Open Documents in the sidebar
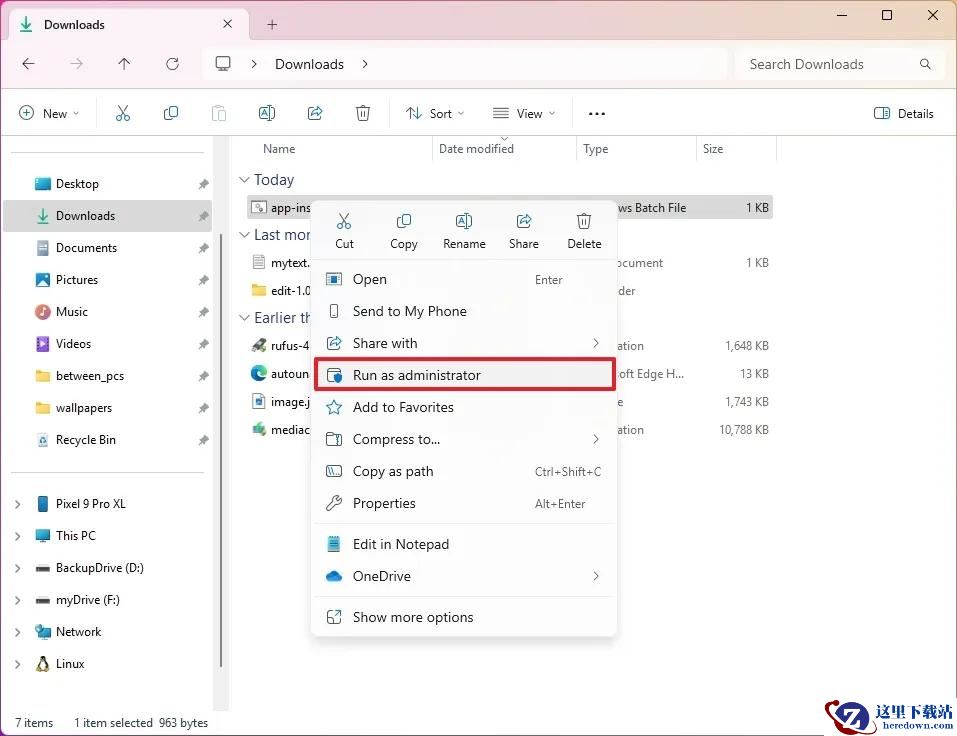Viewport: 957px width, 736px height. point(107,248)
